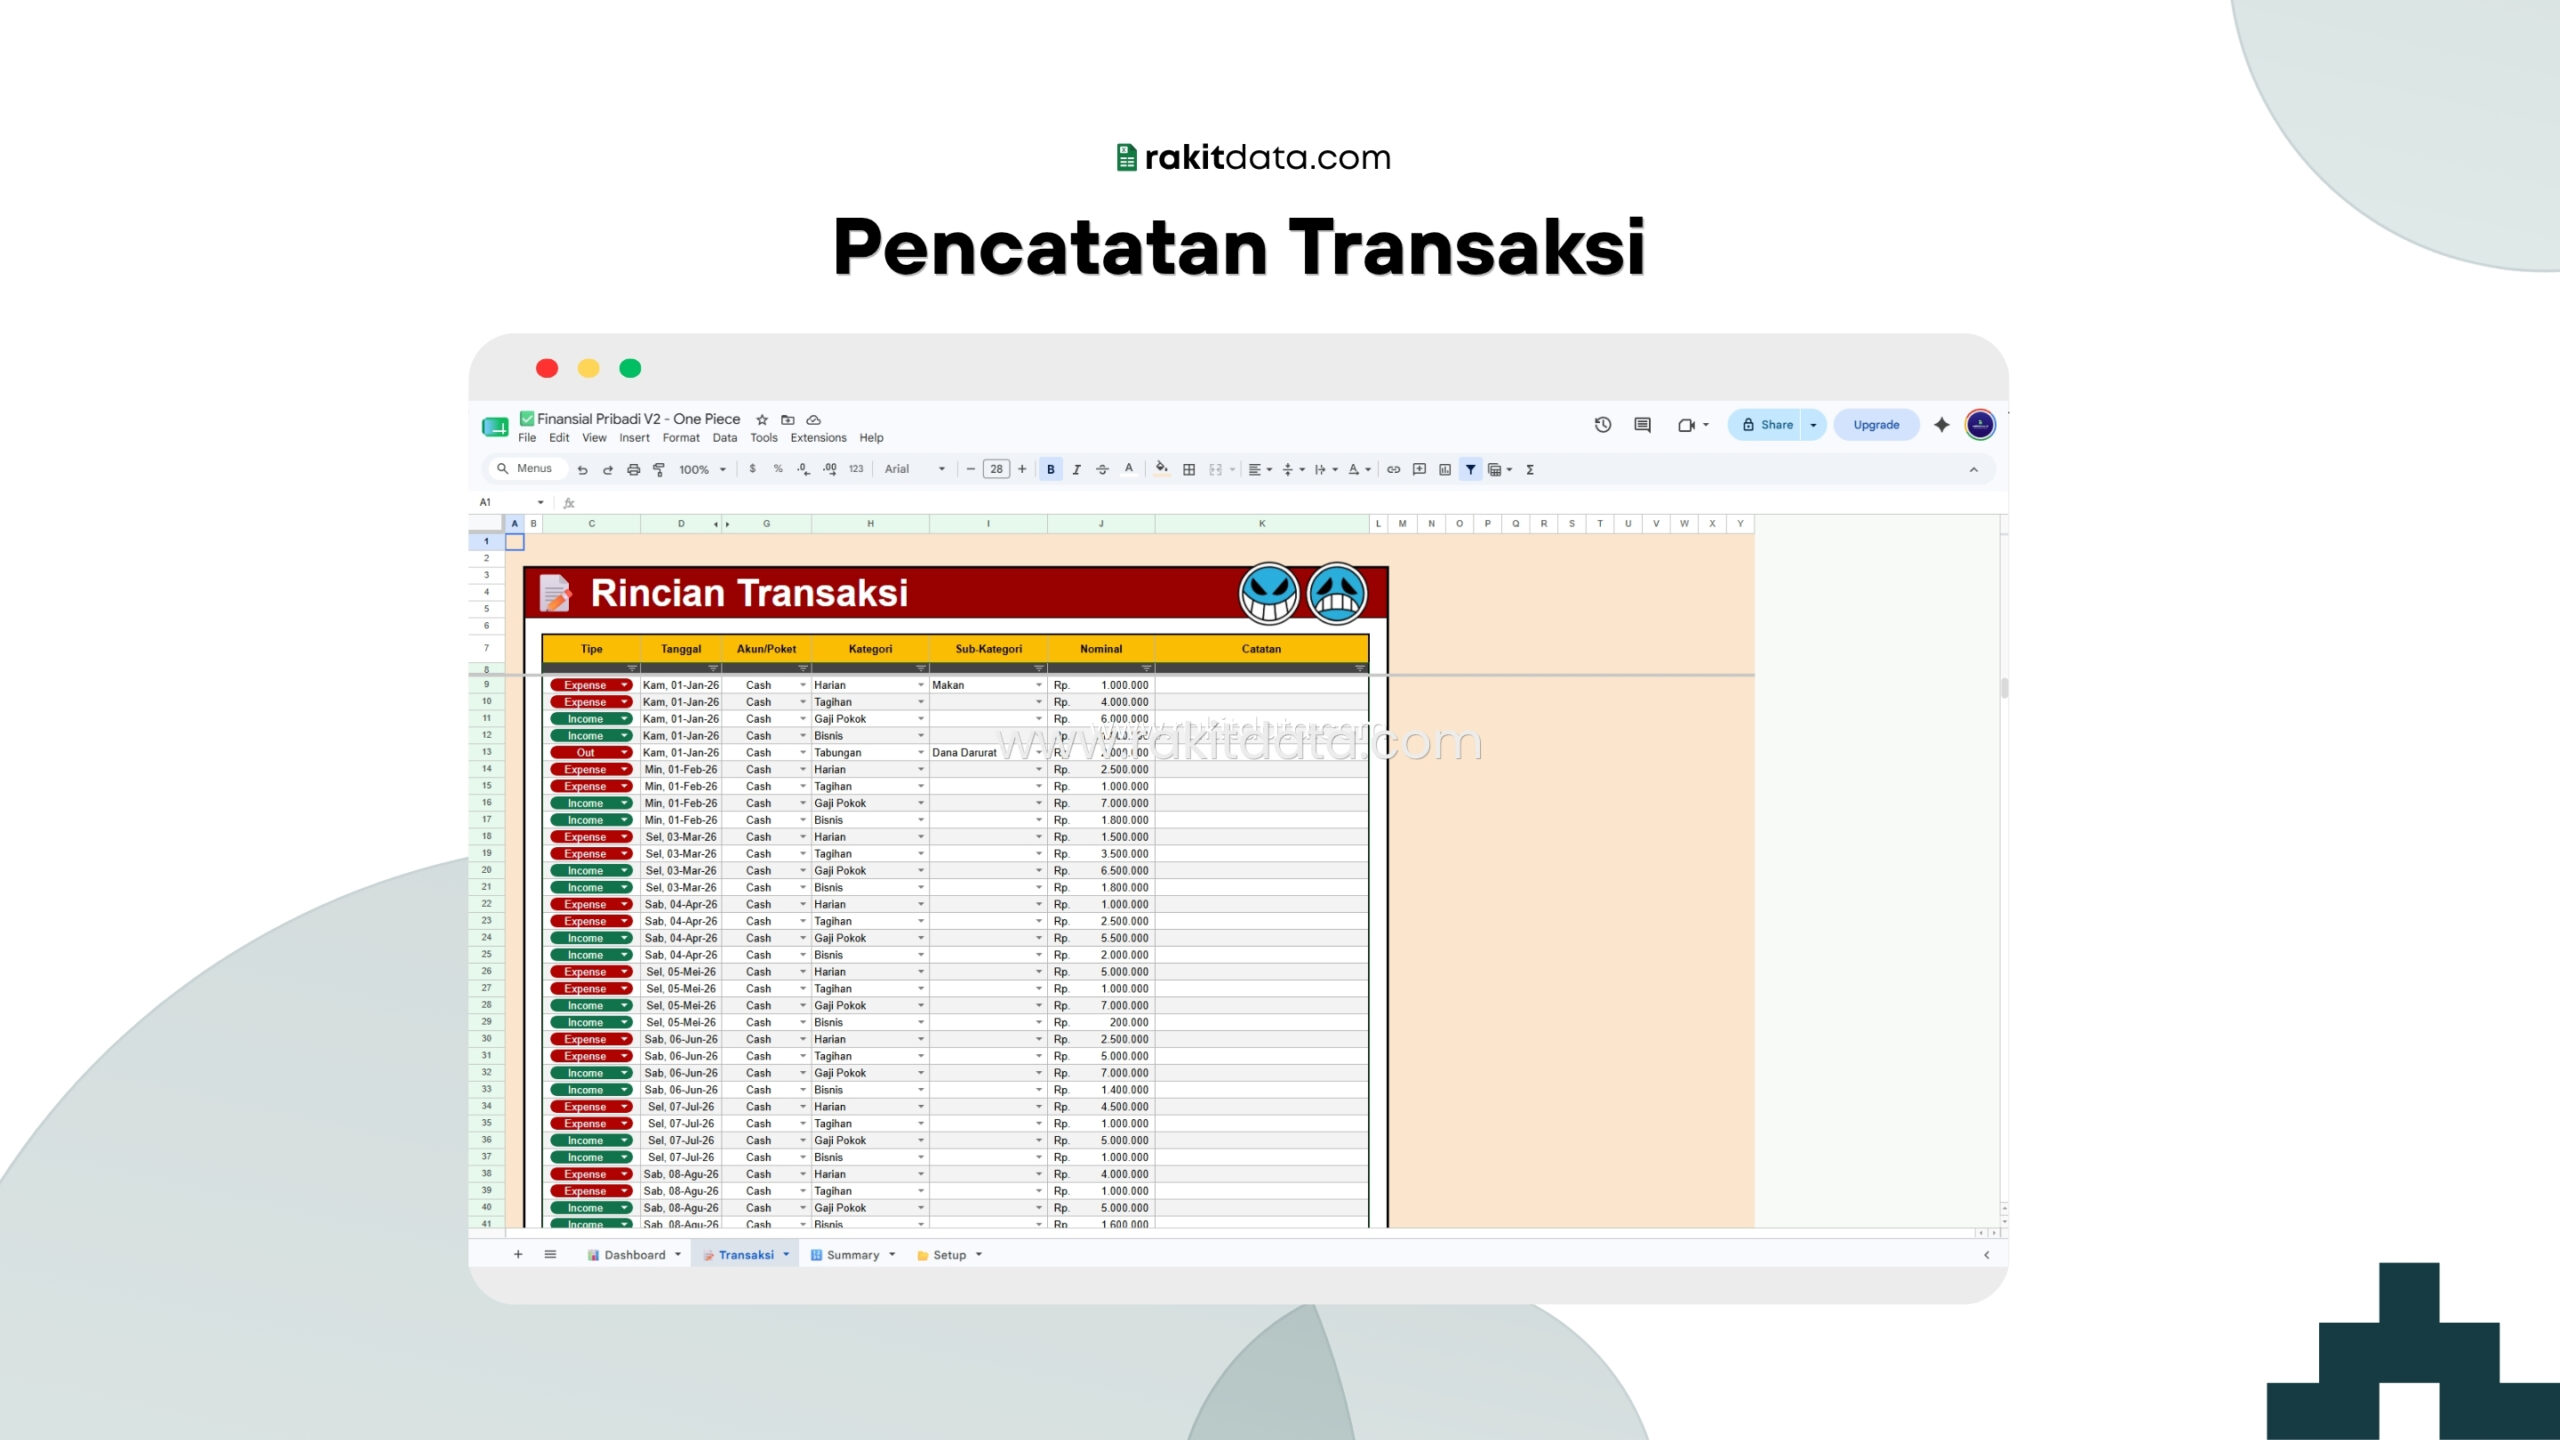The width and height of the screenshot is (2560, 1440).
Task: Insert a comment from toolbar
Action: pyautogui.click(x=1419, y=469)
